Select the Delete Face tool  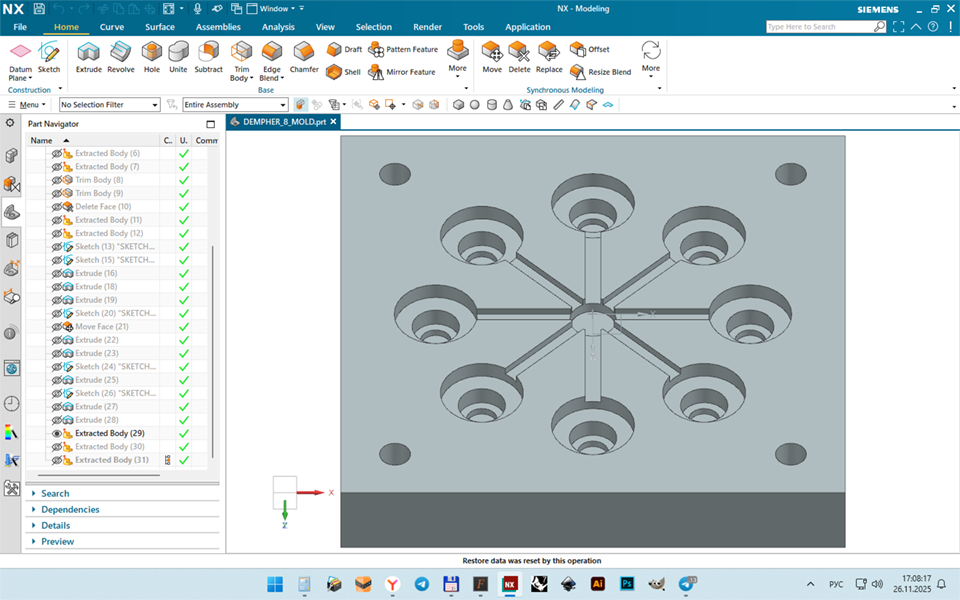[519, 58]
